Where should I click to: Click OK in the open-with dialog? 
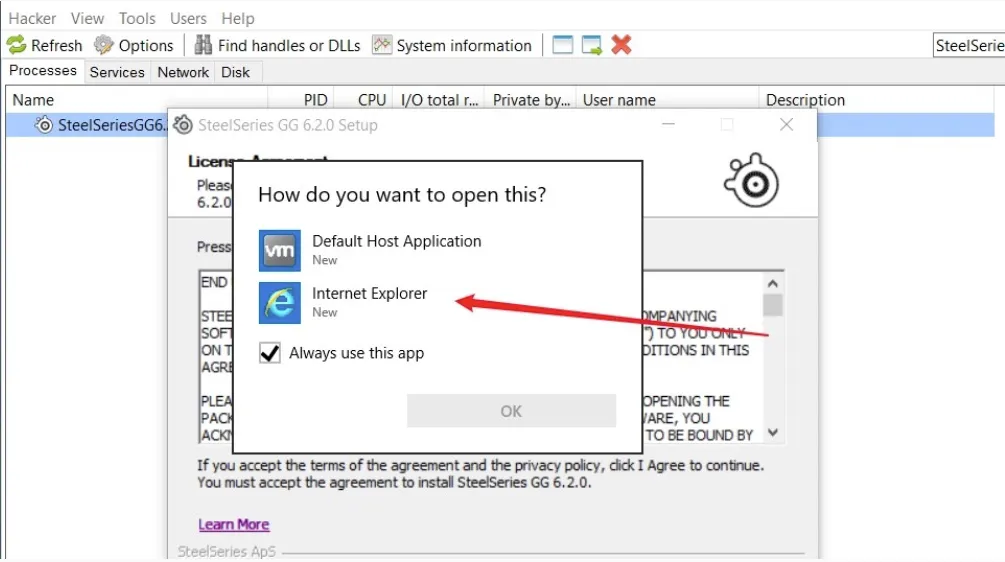(x=511, y=411)
